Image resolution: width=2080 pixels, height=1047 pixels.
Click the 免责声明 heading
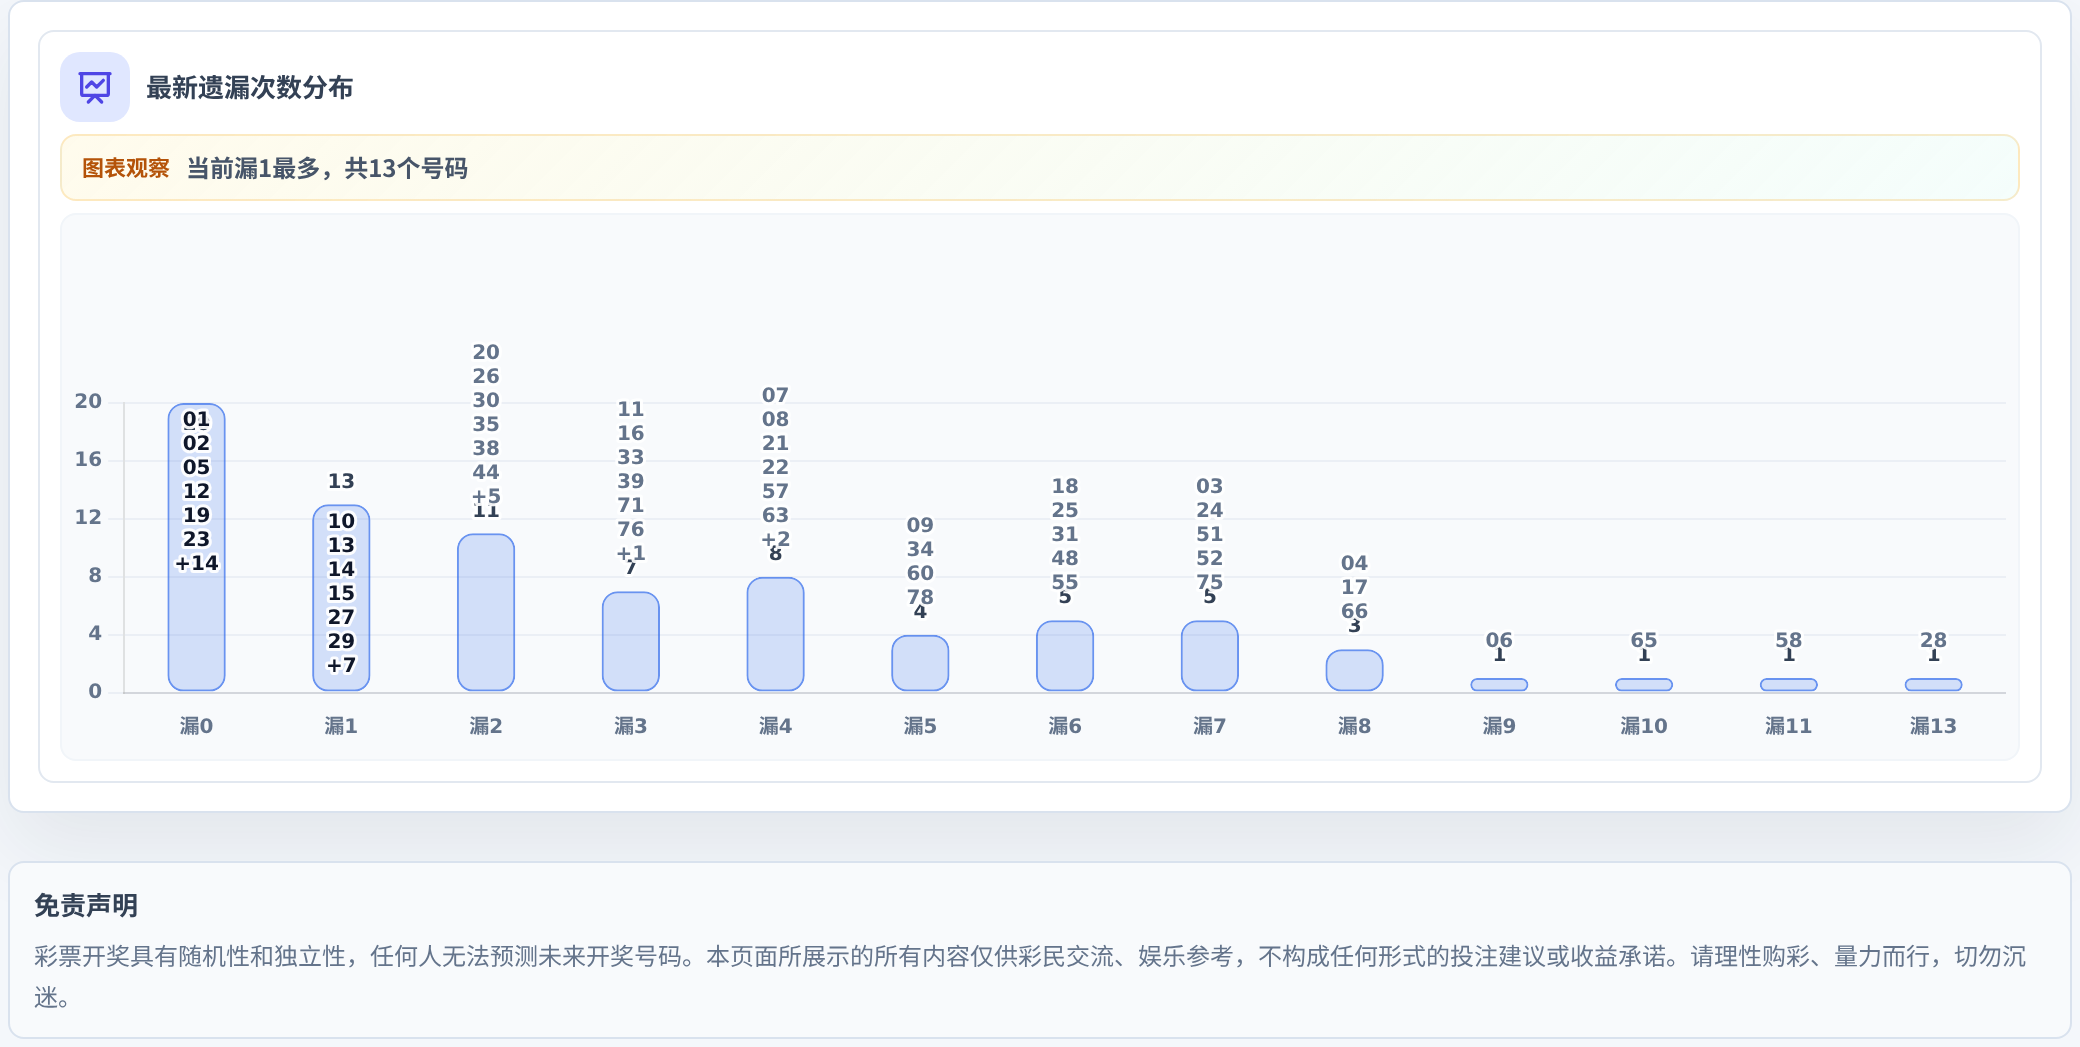tap(86, 906)
